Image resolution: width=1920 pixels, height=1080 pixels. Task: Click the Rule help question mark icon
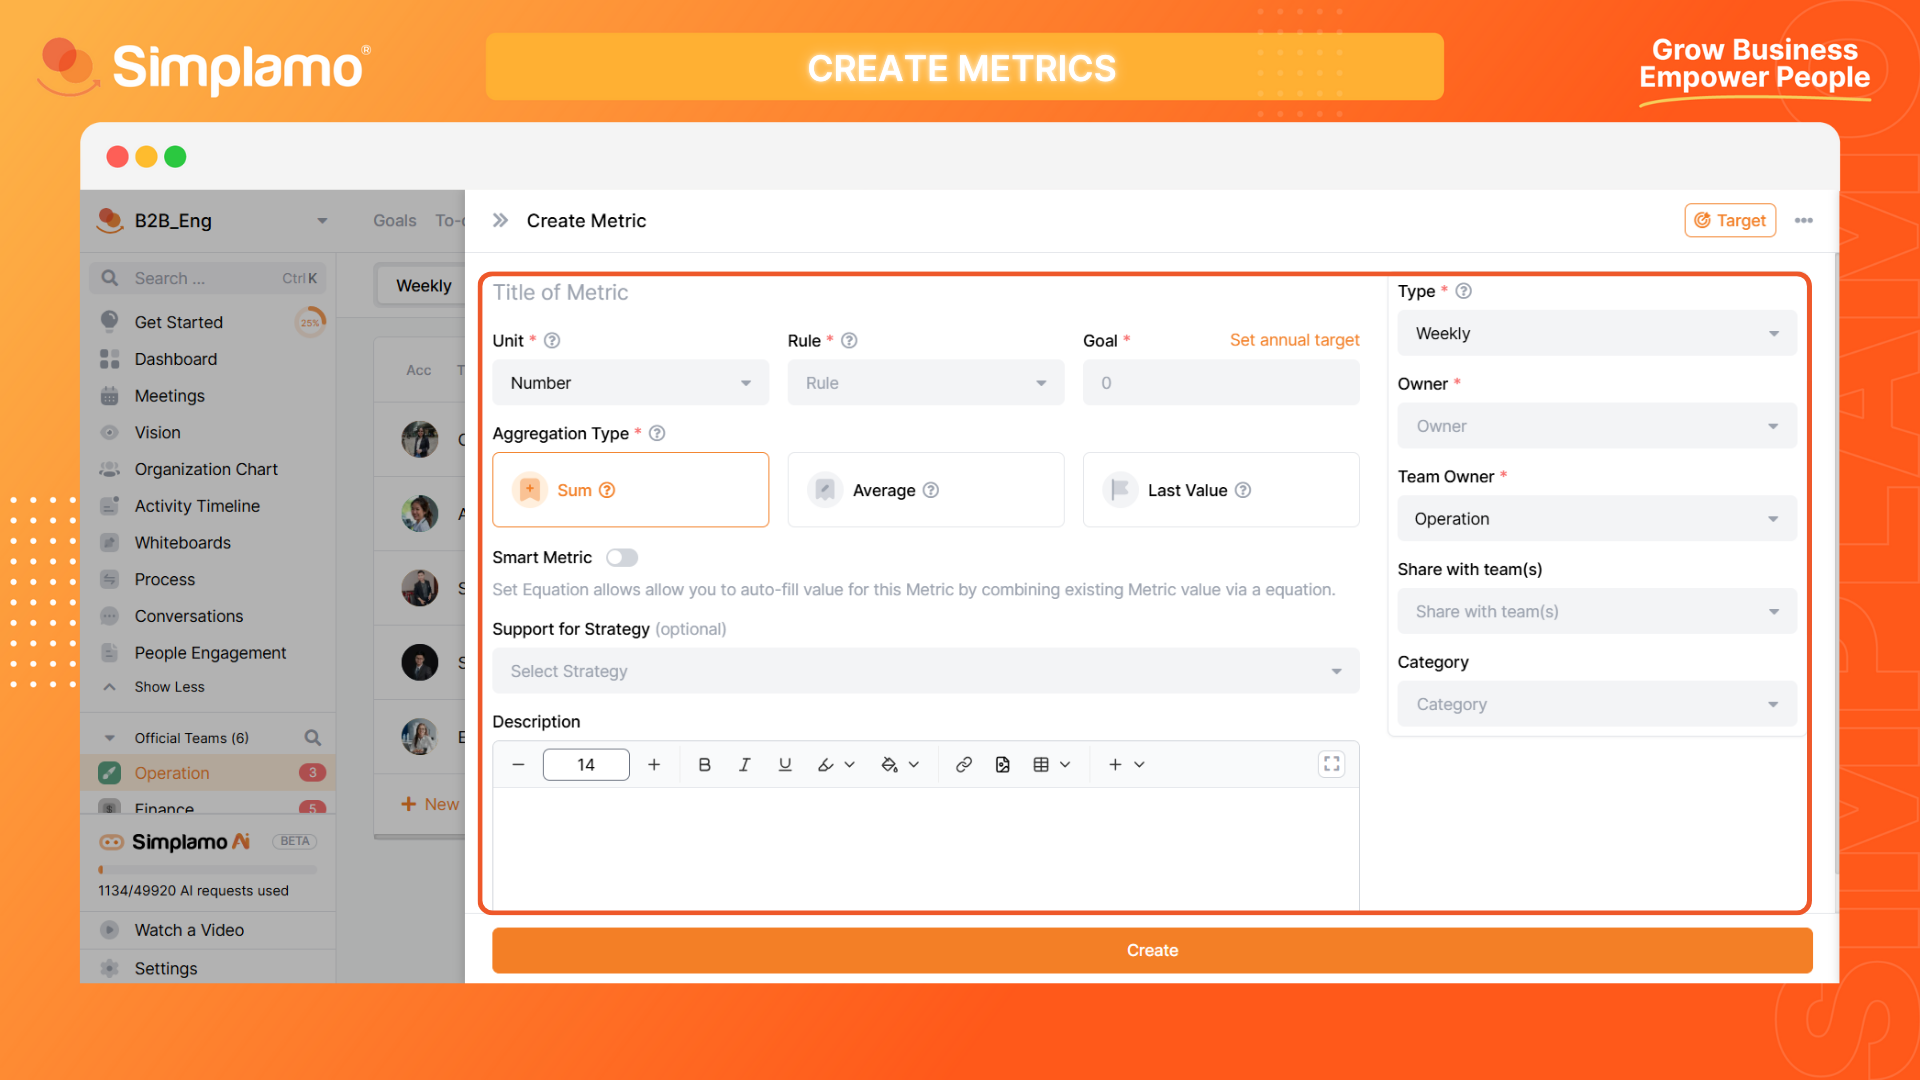(x=849, y=341)
